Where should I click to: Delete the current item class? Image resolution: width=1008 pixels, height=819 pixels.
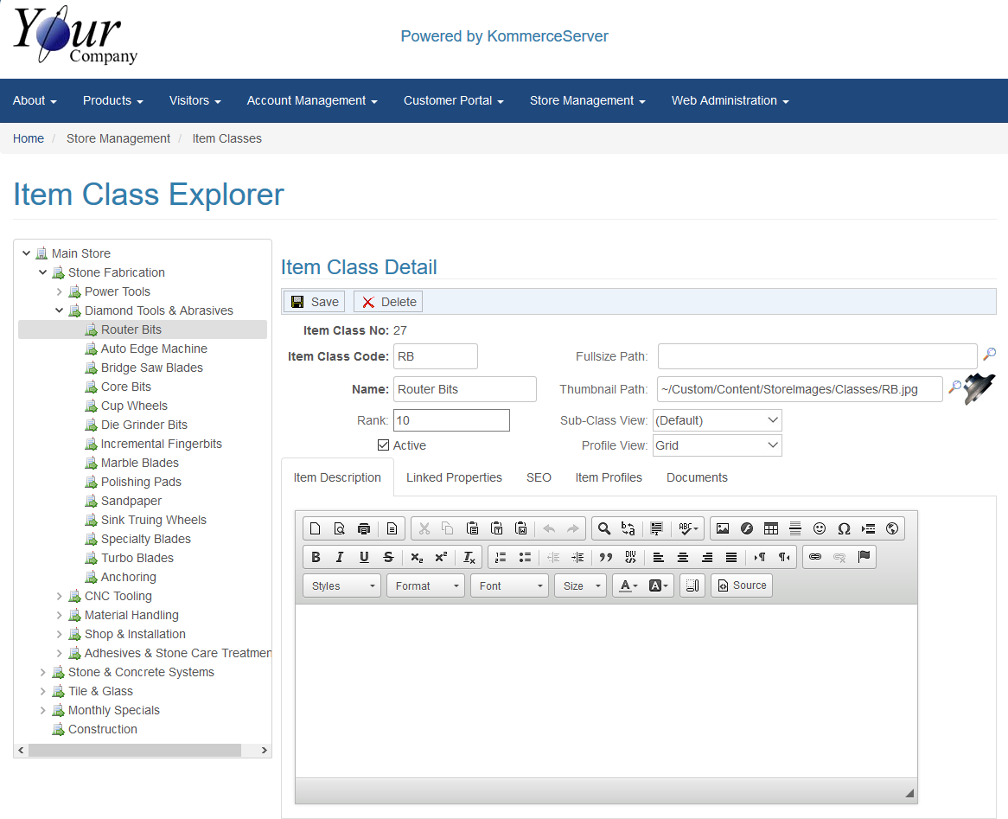pyautogui.click(x=388, y=302)
